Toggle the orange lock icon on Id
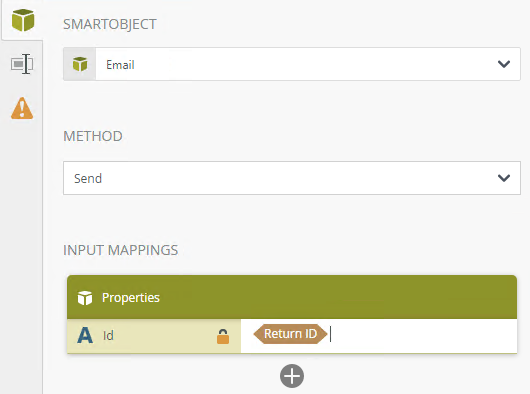 click(223, 336)
